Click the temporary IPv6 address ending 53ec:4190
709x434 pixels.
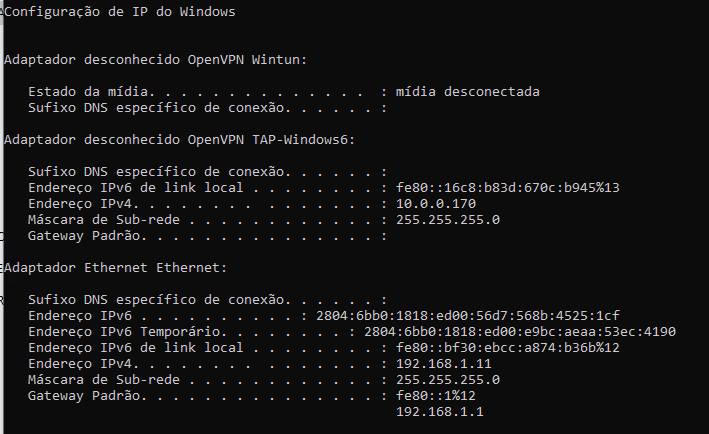pyautogui.click(x=520, y=332)
